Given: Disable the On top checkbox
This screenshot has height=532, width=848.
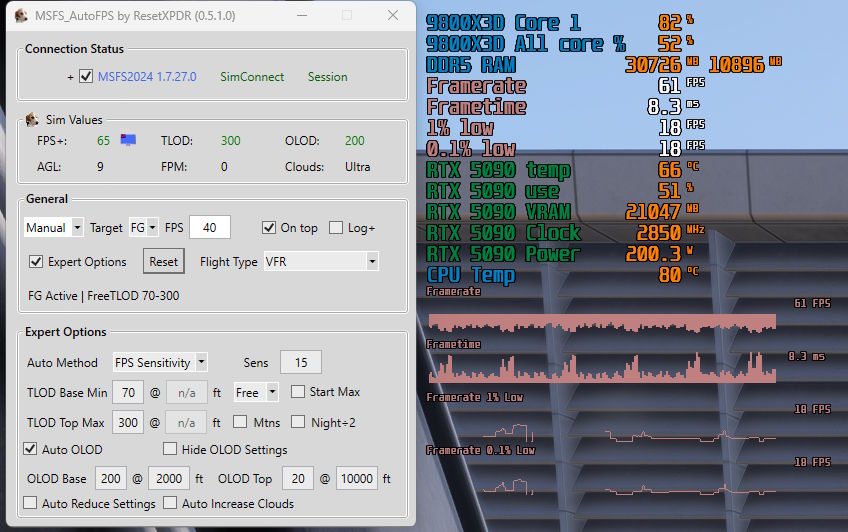Looking at the screenshot, I should (269, 228).
